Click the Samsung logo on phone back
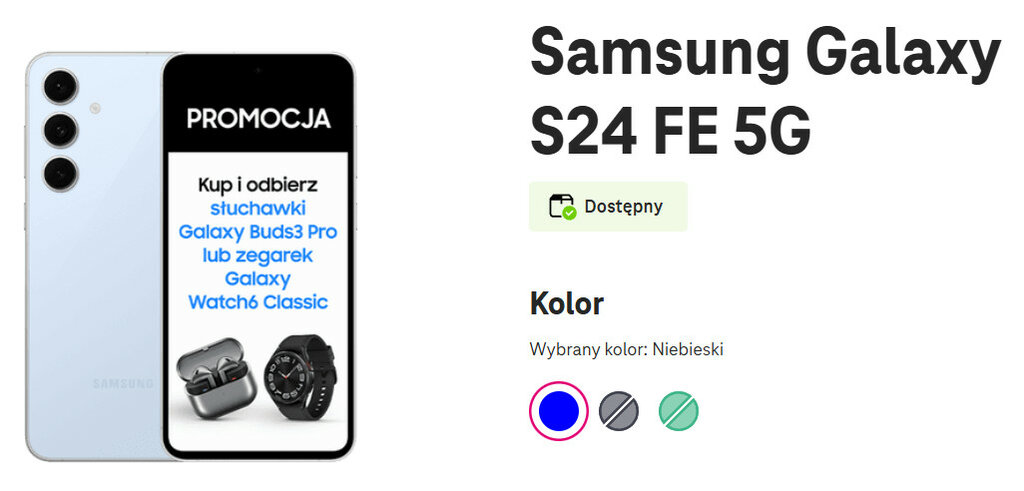This screenshot has height=491, width=1024. 124,383
